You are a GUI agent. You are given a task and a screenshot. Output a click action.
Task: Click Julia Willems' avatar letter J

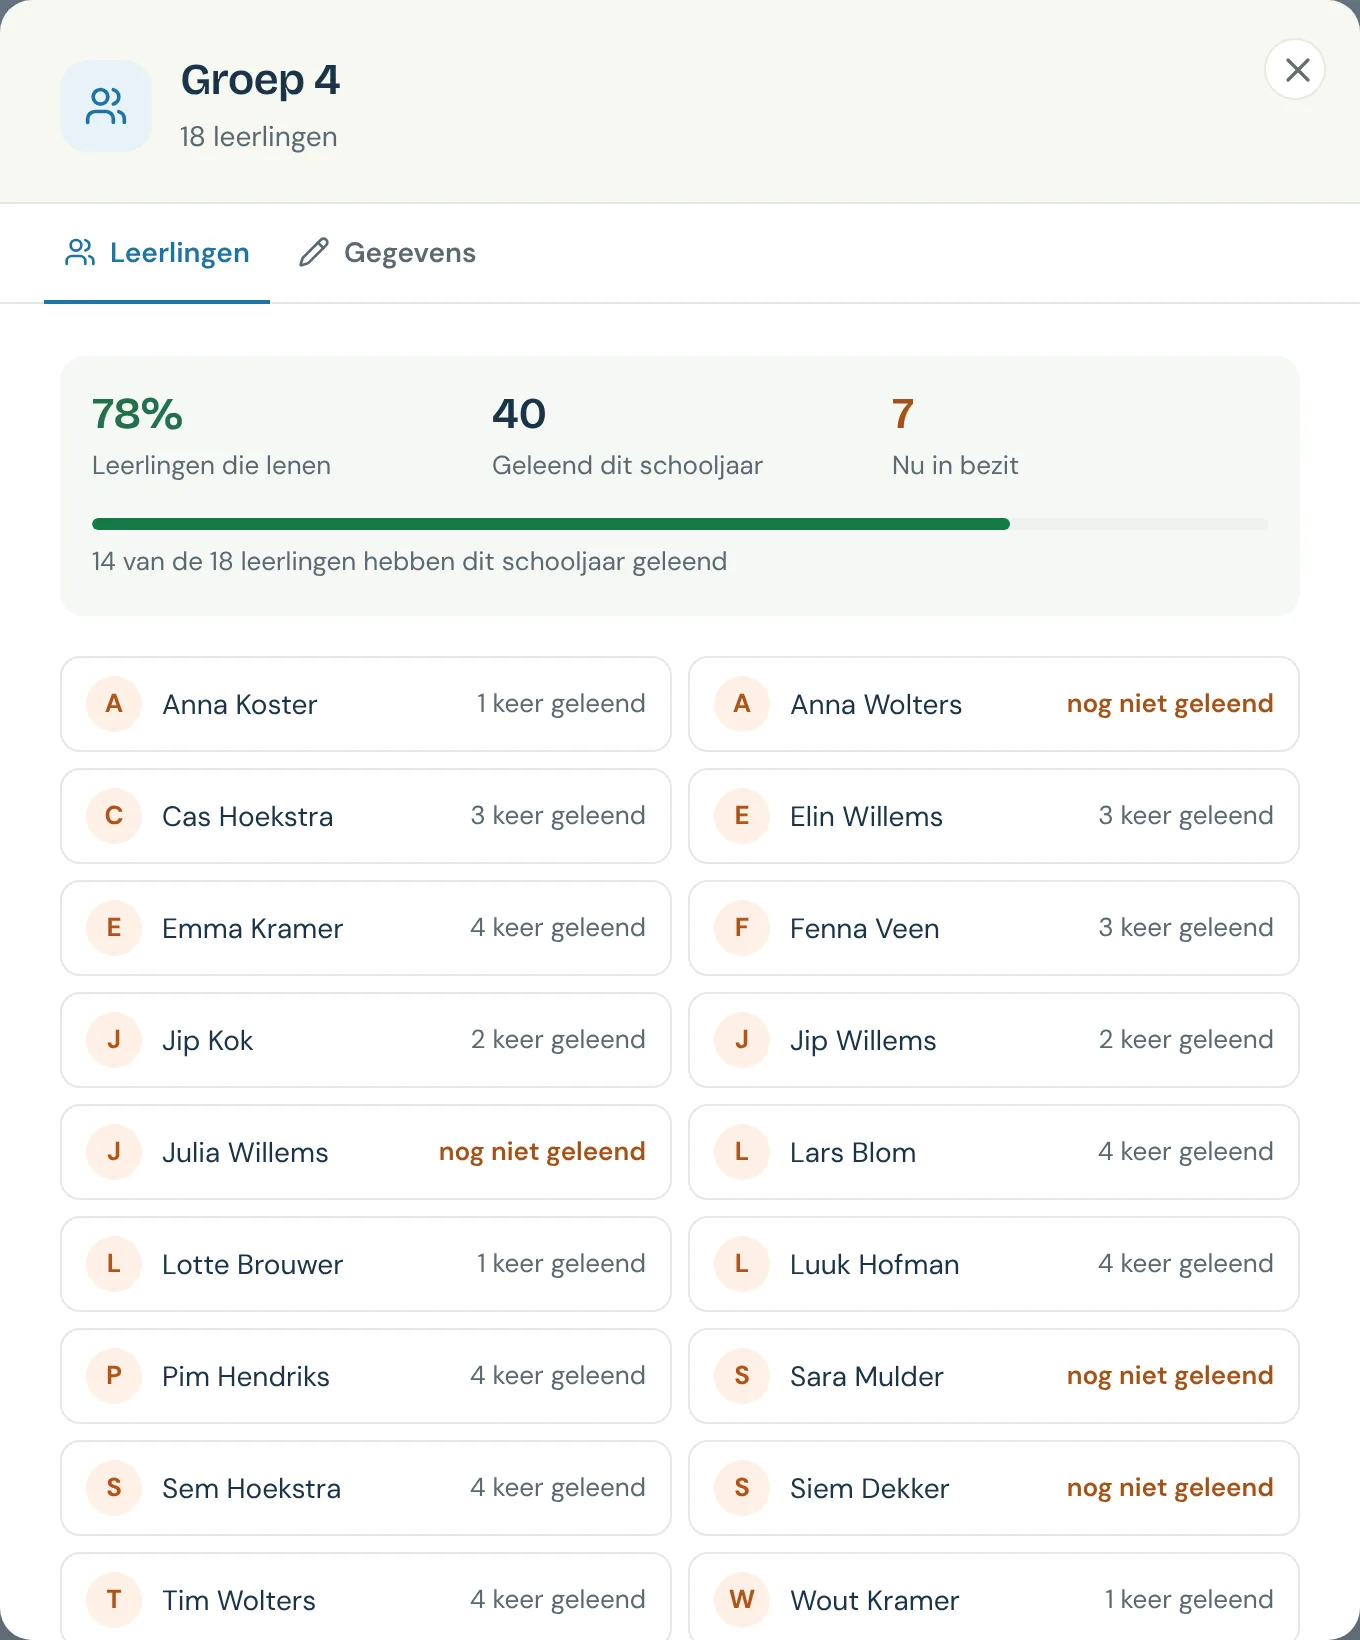(114, 1152)
